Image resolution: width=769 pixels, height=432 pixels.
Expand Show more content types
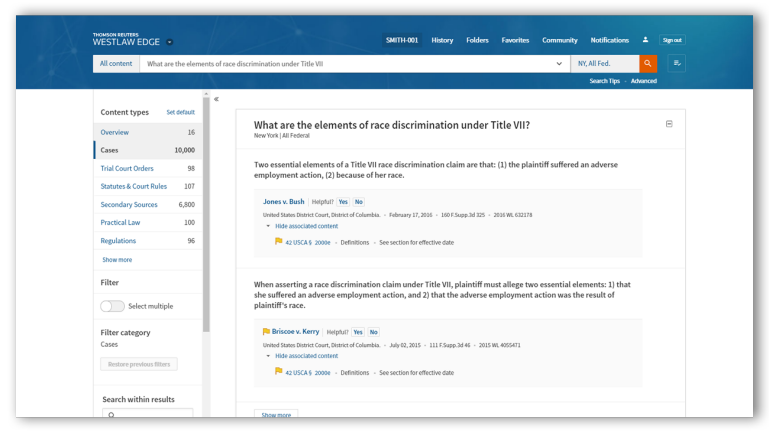[x=117, y=260]
